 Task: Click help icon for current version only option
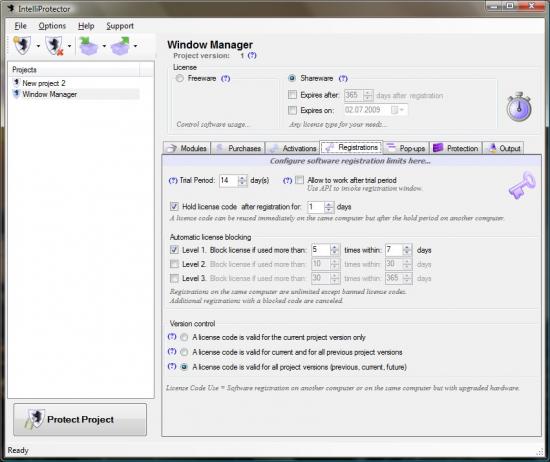172,337
